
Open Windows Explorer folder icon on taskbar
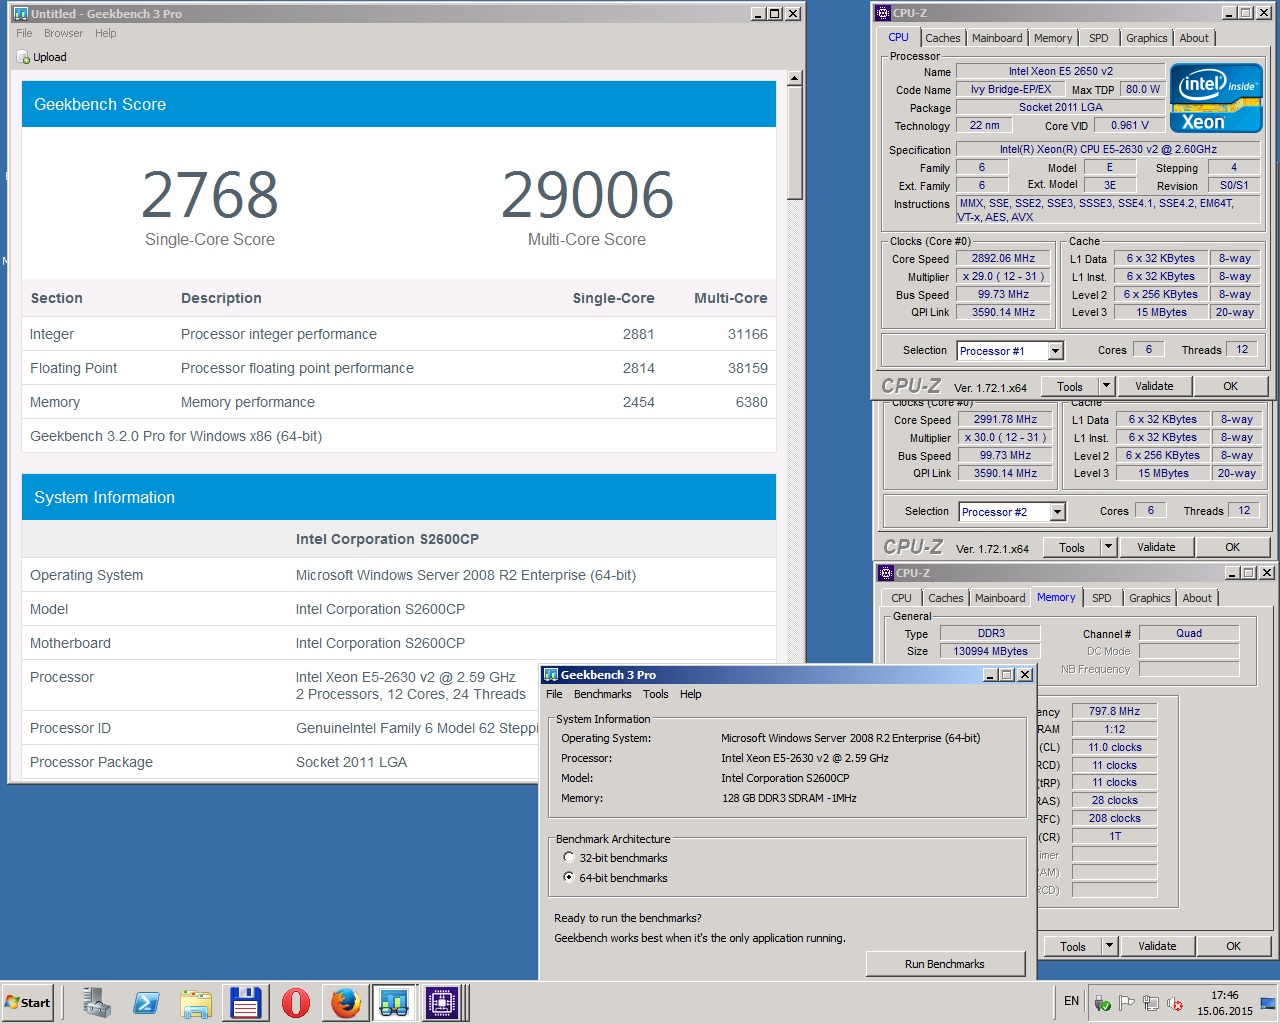[196, 1002]
